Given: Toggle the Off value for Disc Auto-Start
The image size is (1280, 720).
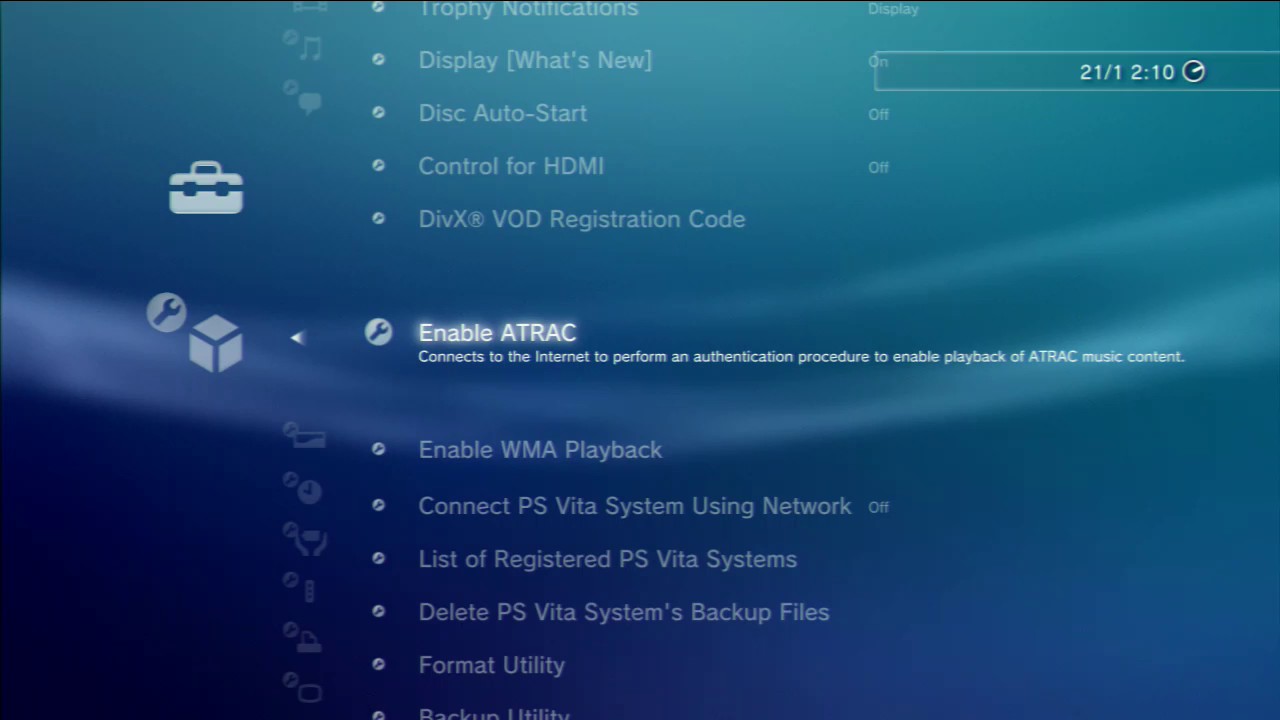Looking at the screenshot, I should click(878, 114).
